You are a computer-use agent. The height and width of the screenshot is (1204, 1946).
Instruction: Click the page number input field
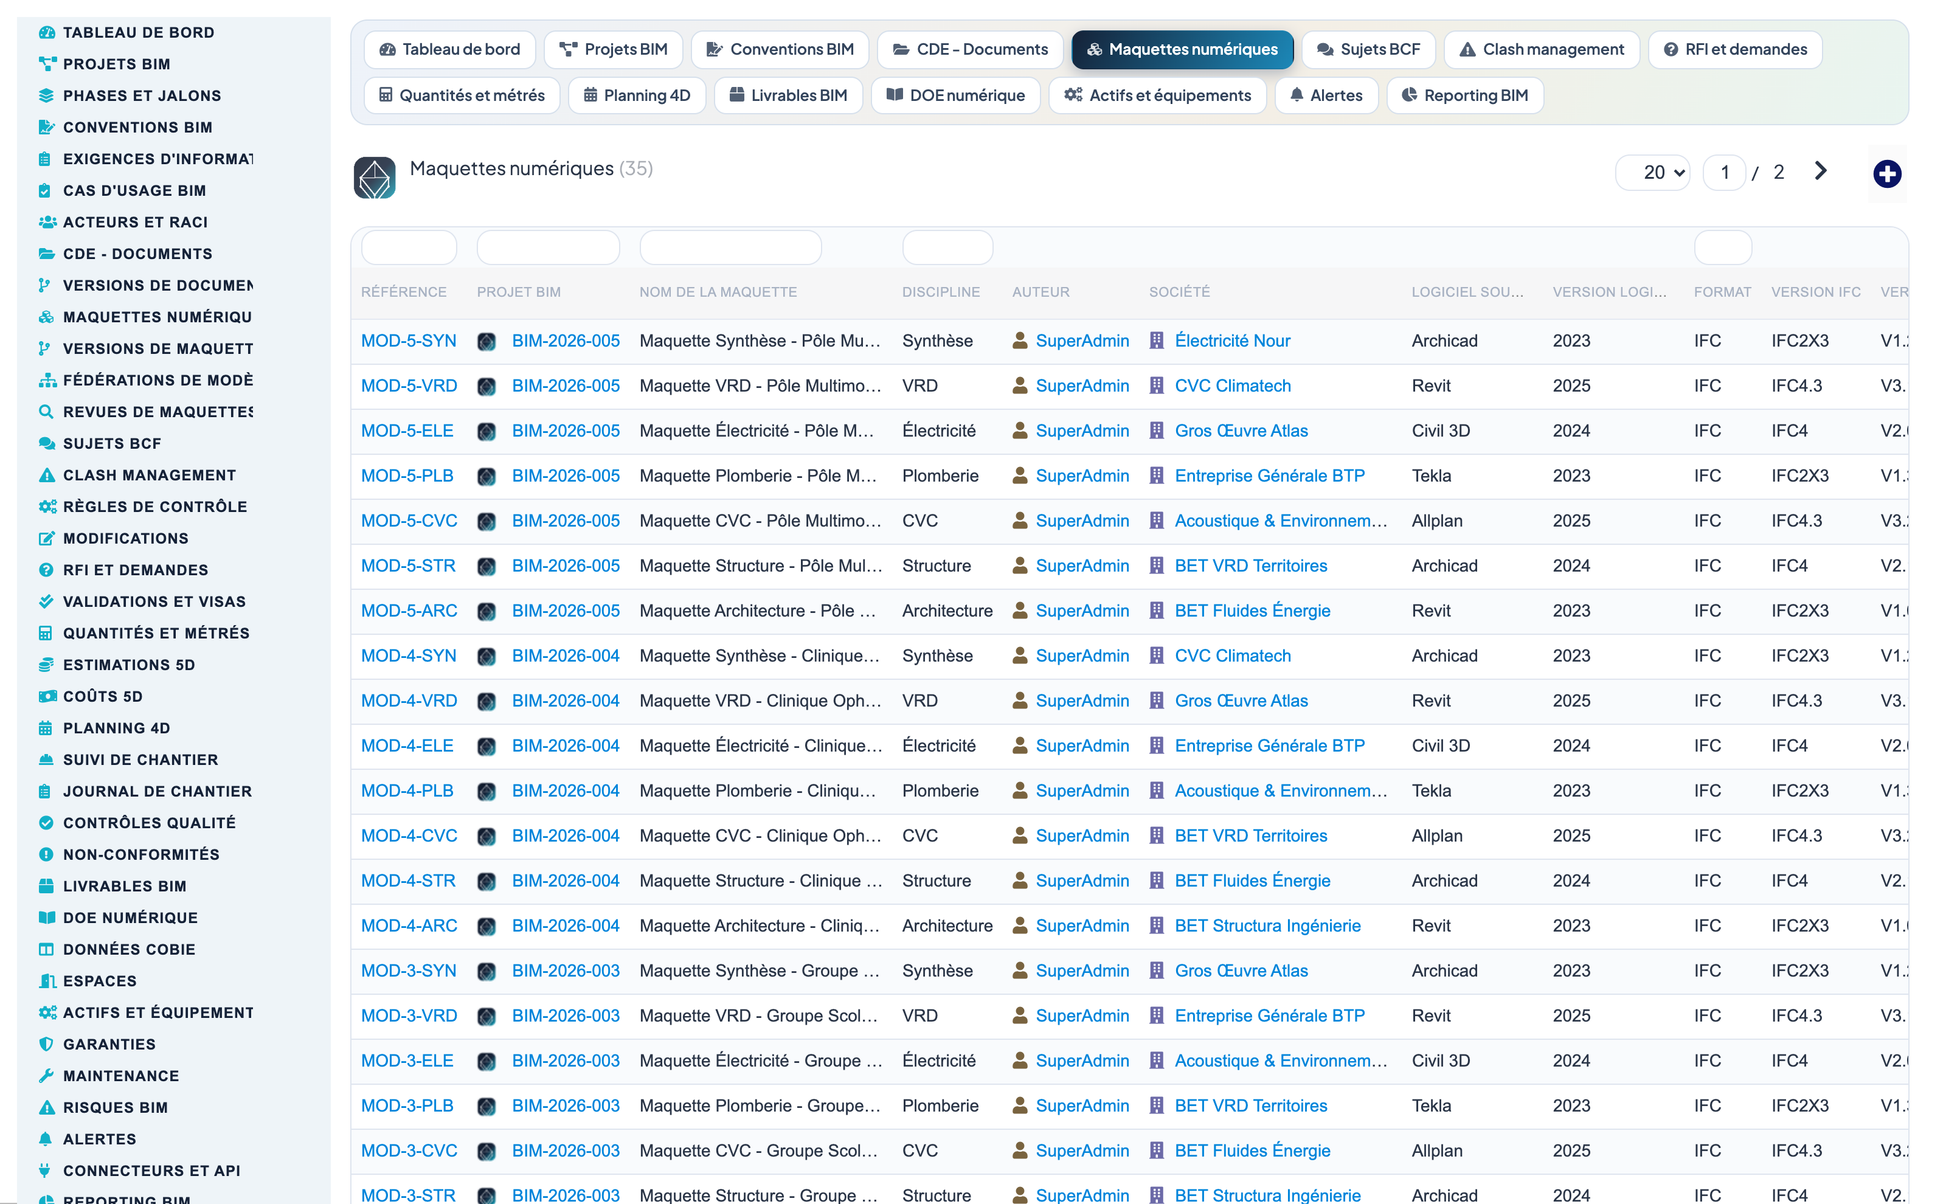1724,173
